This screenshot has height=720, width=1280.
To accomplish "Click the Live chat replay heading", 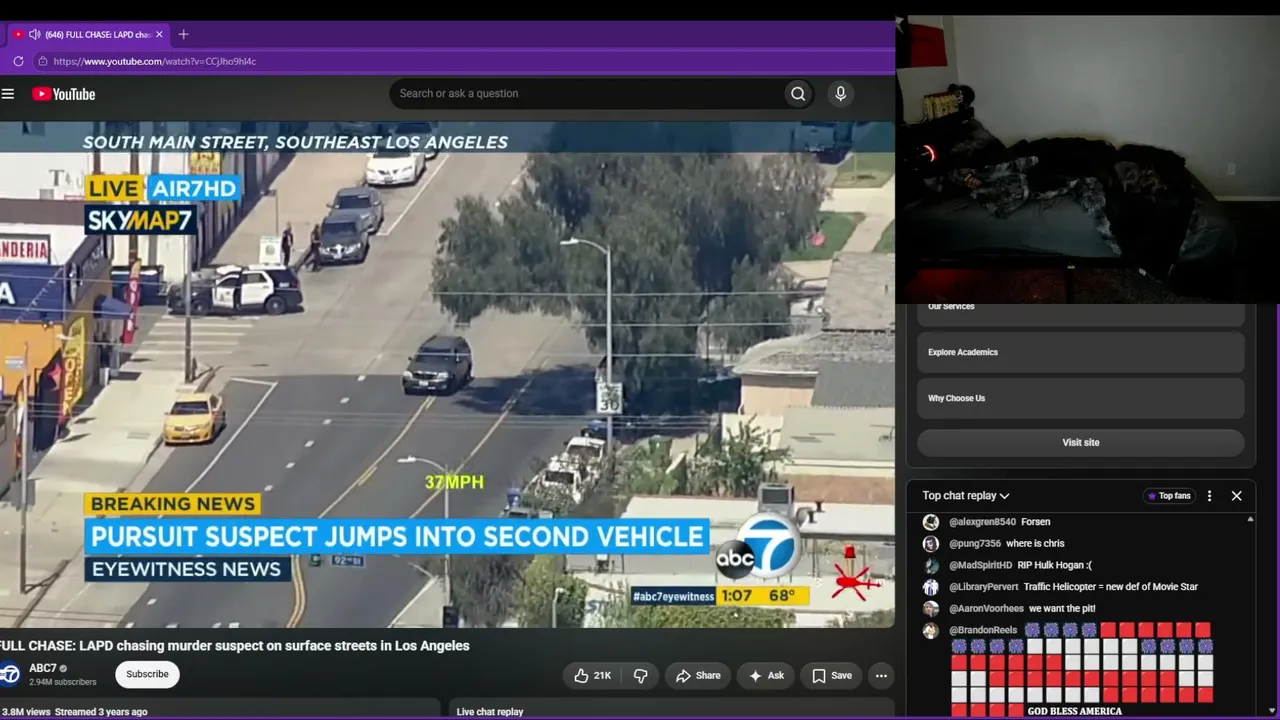I will tap(490, 712).
